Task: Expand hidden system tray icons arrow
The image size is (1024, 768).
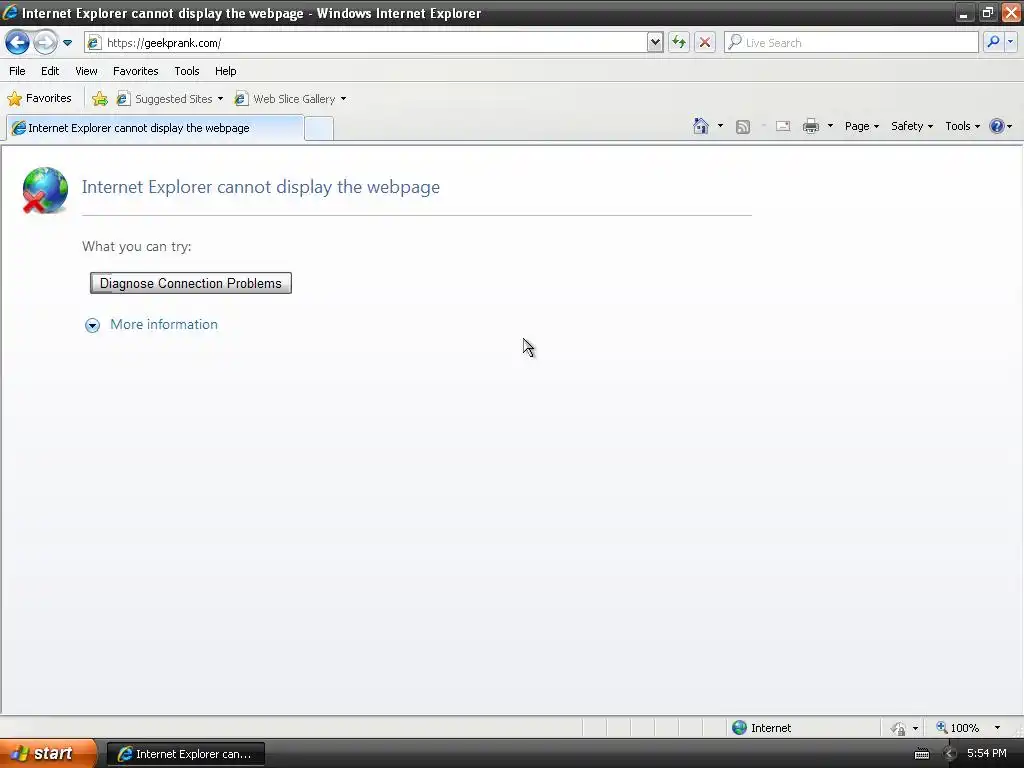Action: [950, 754]
